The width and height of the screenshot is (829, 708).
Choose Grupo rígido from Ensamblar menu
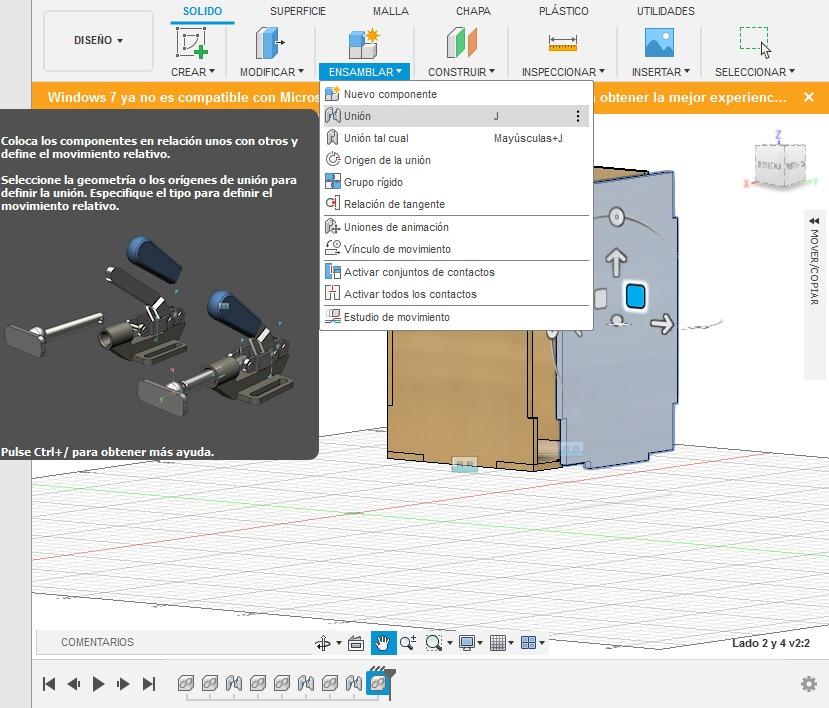click(x=373, y=182)
